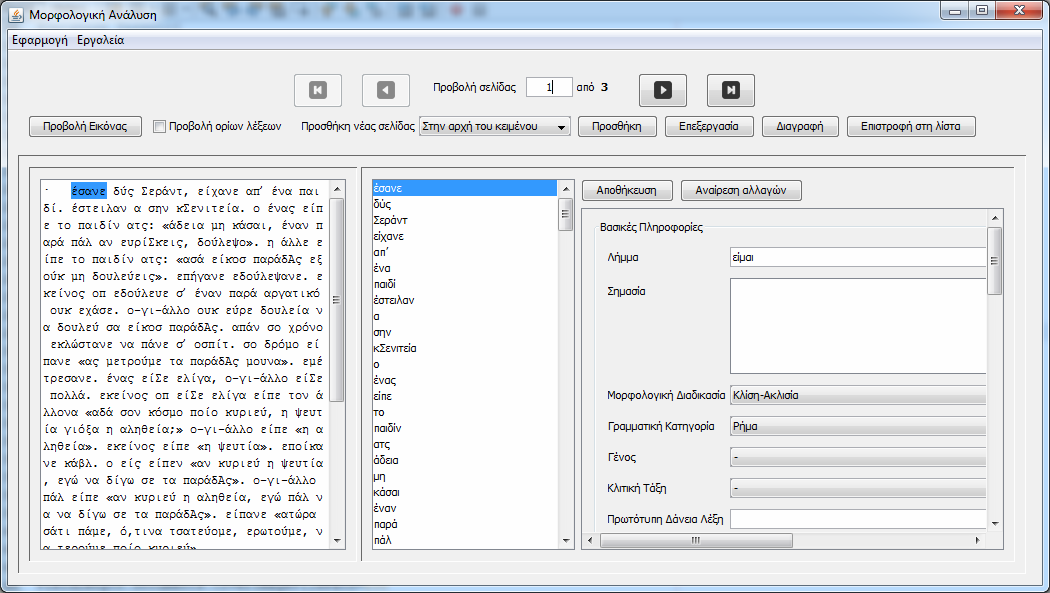
Task: Click the Java application icon in the title bar
Action: [15, 14]
